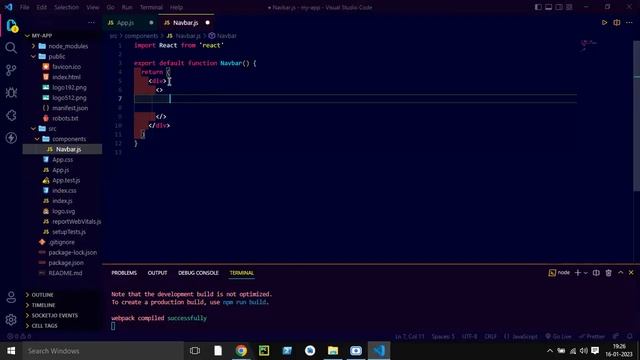640x360 pixels.
Task: Switch to the DEBUG CONSOLE tab
Action: [198, 273]
